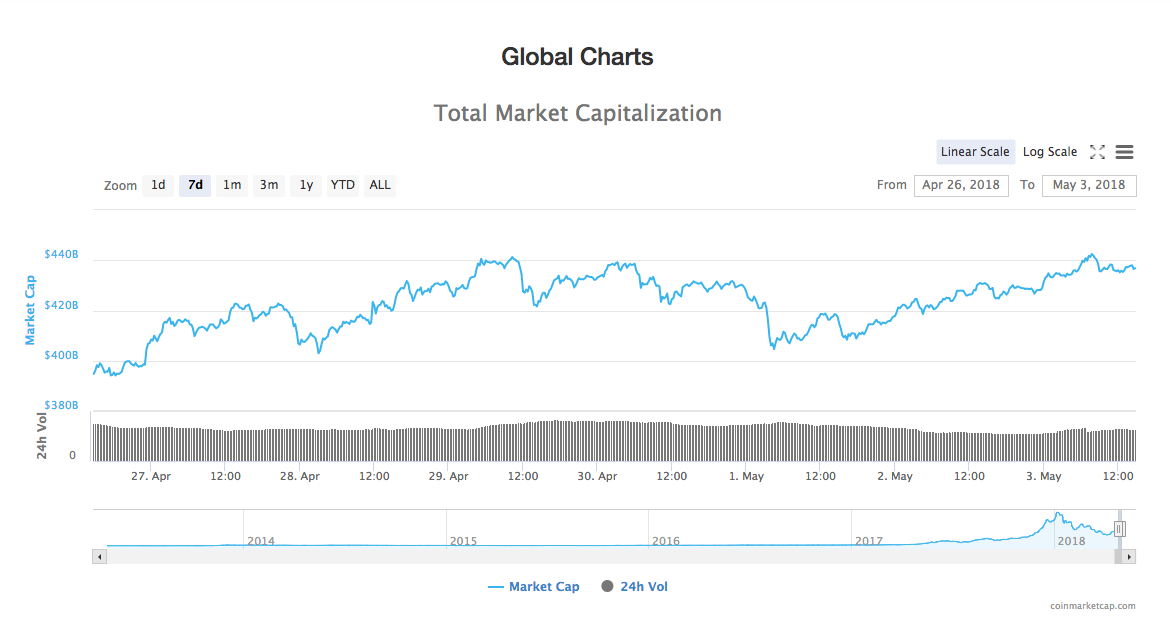The width and height of the screenshot is (1171, 623).
Task: Switch to Log Scale
Action: coord(1049,152)
